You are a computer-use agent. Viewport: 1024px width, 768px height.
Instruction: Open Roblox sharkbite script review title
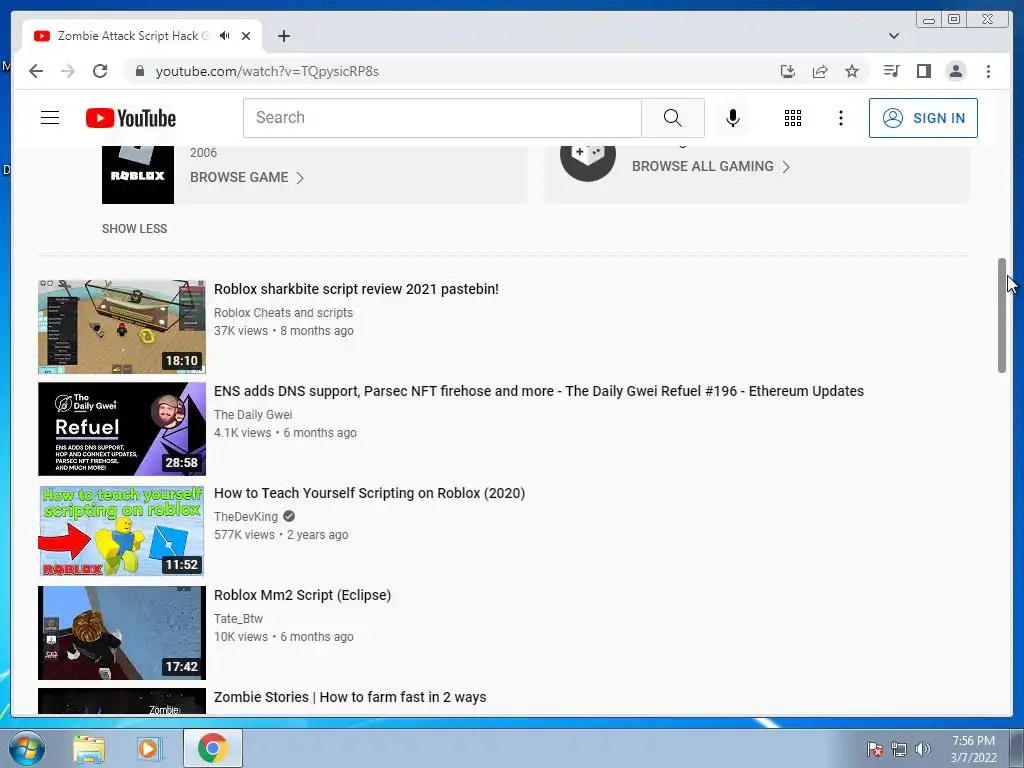click(356, 289)
